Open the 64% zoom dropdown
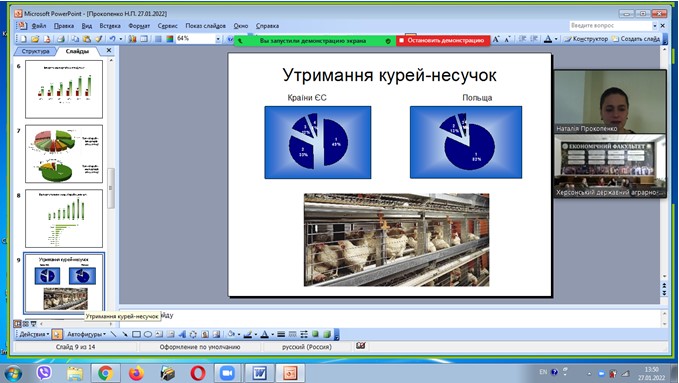This screenshot has width=679, height=383. click(218, 39)
